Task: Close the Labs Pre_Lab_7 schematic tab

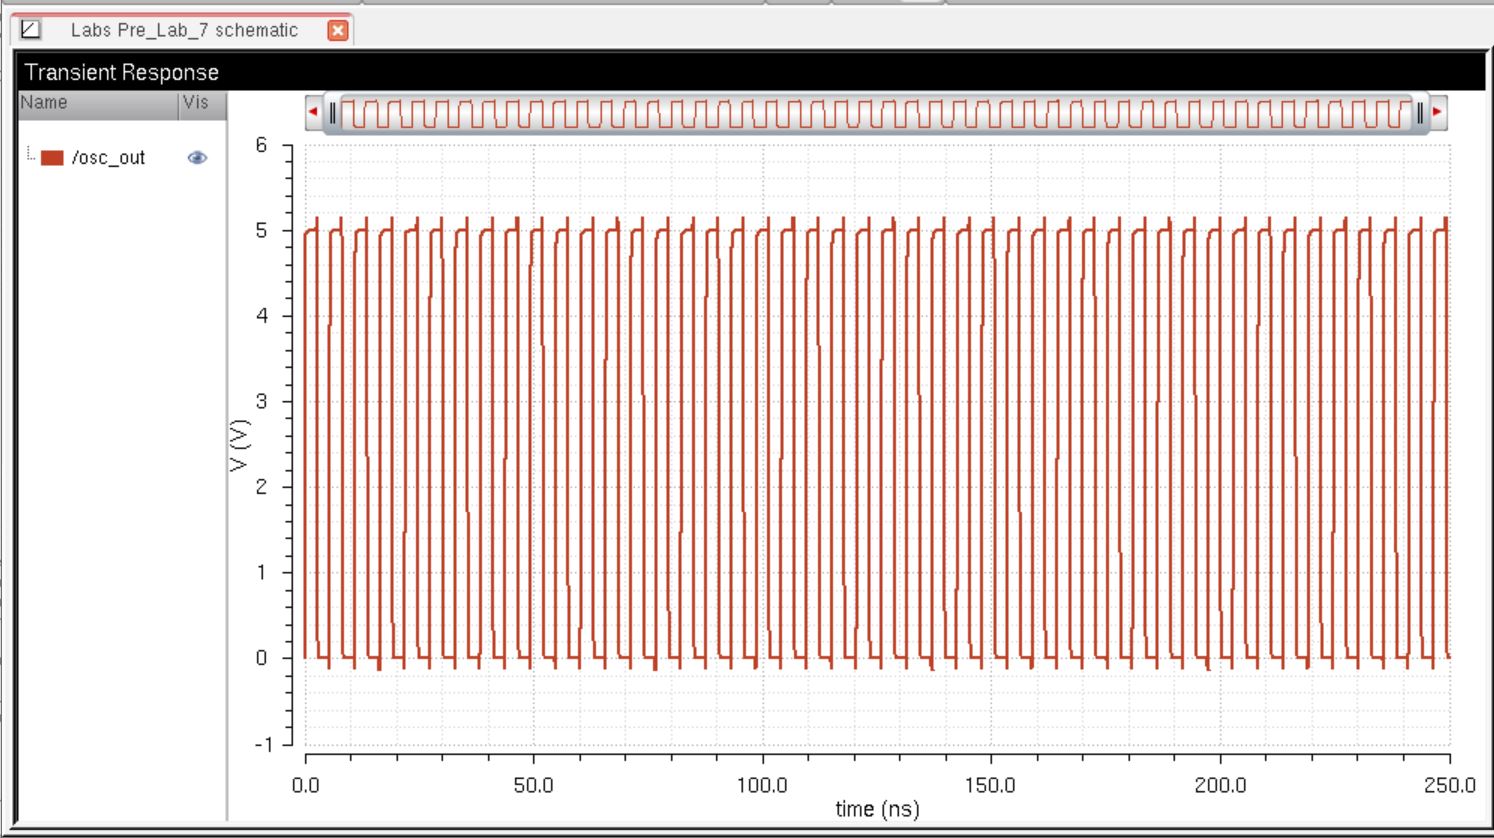Action: click(x=338, y=30)
